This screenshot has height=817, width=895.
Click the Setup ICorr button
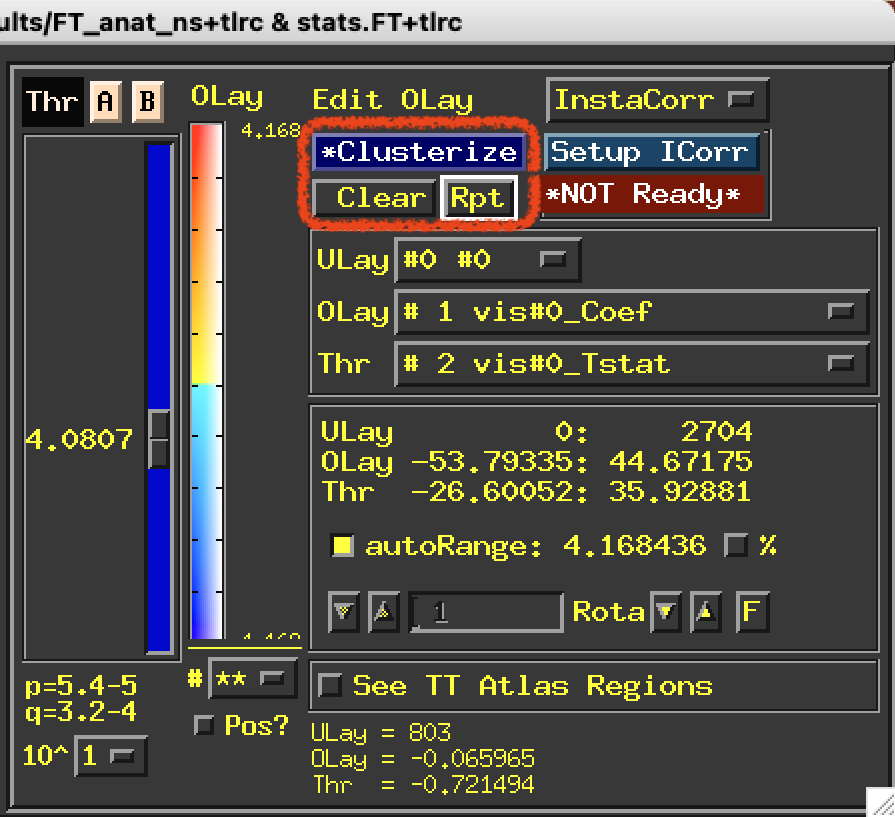click(651, 152)
